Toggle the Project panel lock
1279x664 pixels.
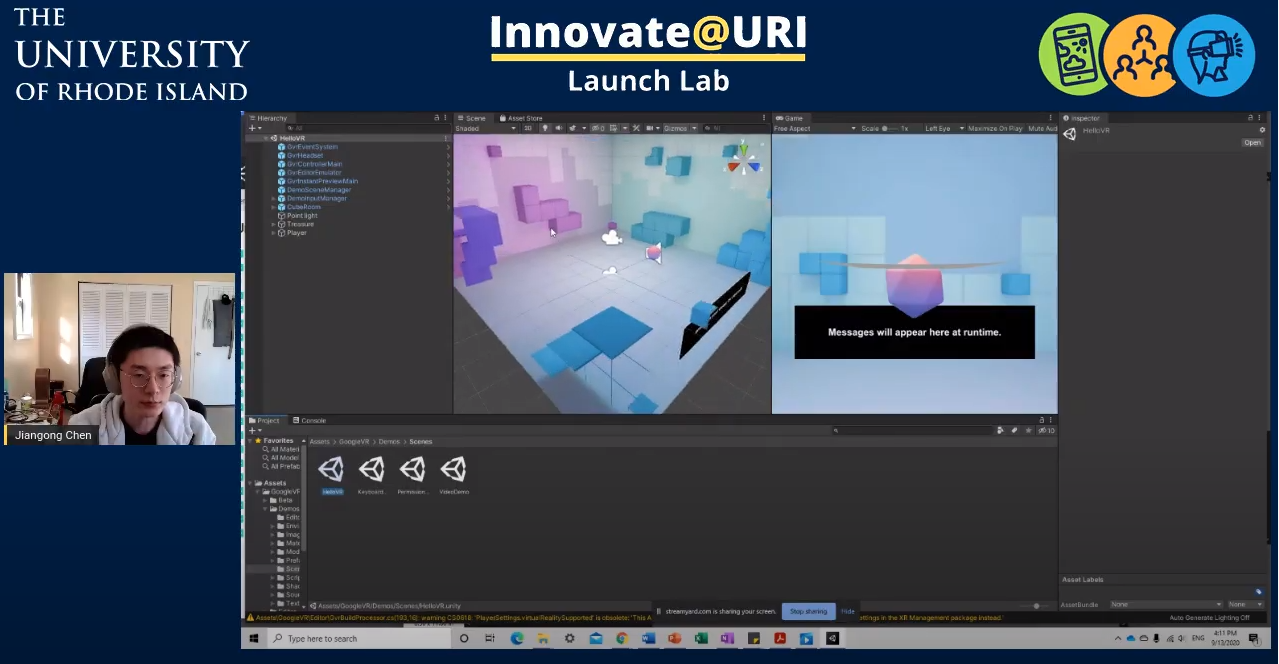[1040, 420]
